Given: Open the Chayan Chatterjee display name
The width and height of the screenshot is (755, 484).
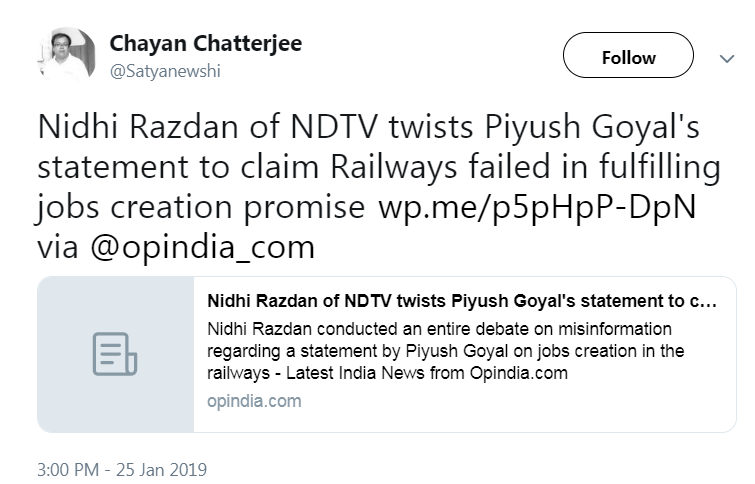Looking at the screenshot, I should (x=205, y=43).
